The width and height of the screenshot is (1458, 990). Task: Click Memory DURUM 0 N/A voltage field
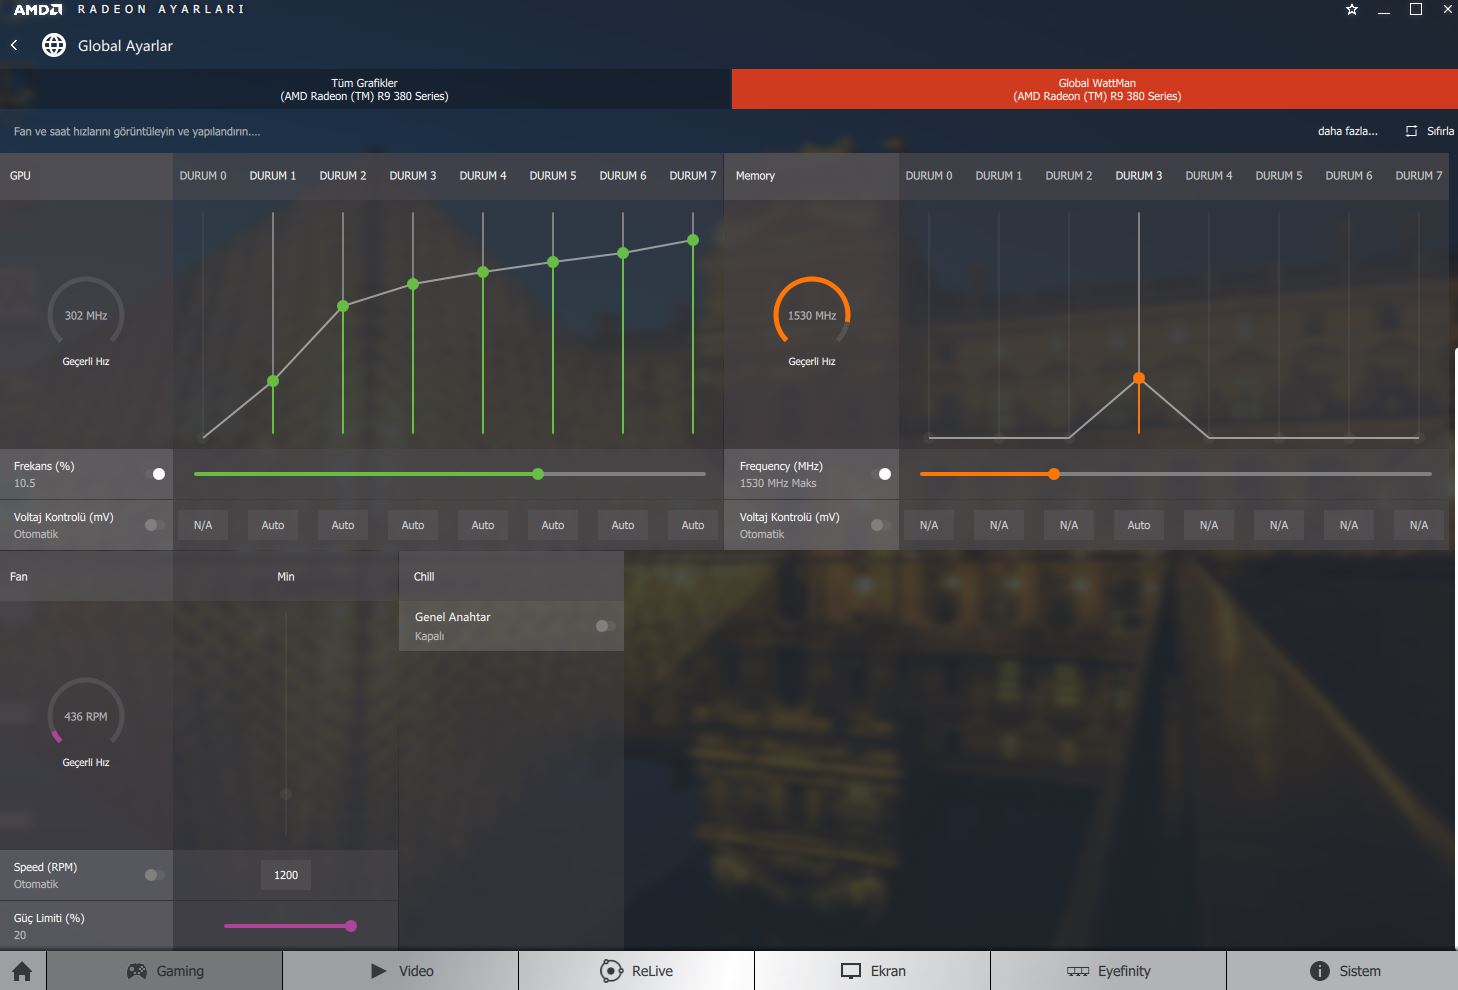929,525
